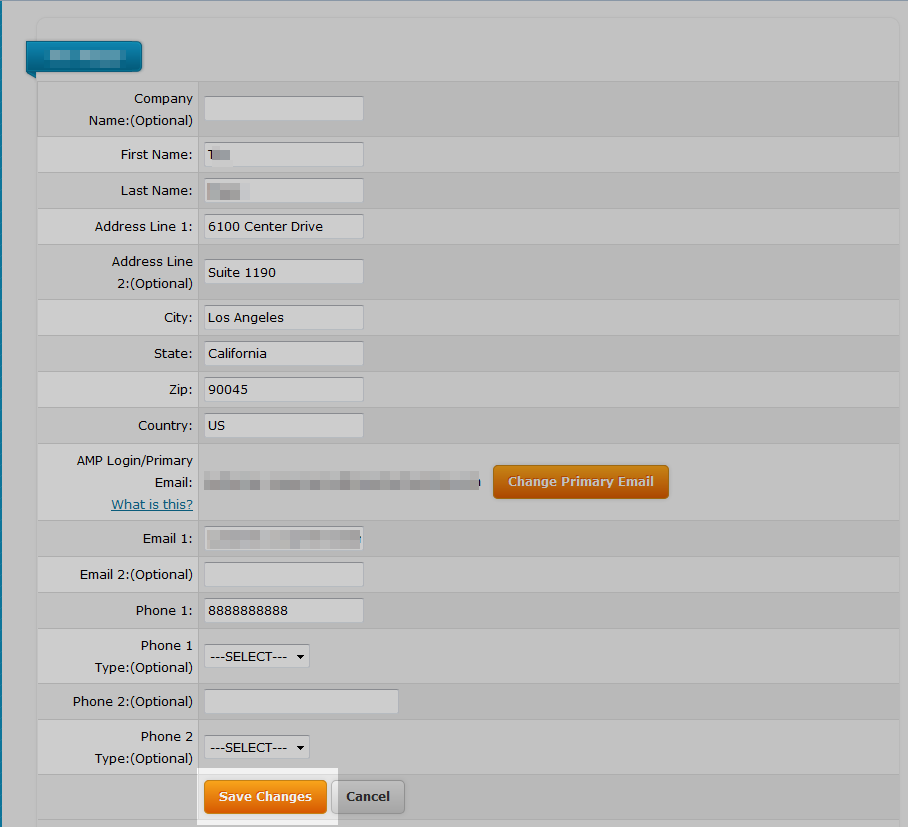The width and height of the screenshot is (908, 827).
Task: Click the blue tab above the form
Action: 84,57
